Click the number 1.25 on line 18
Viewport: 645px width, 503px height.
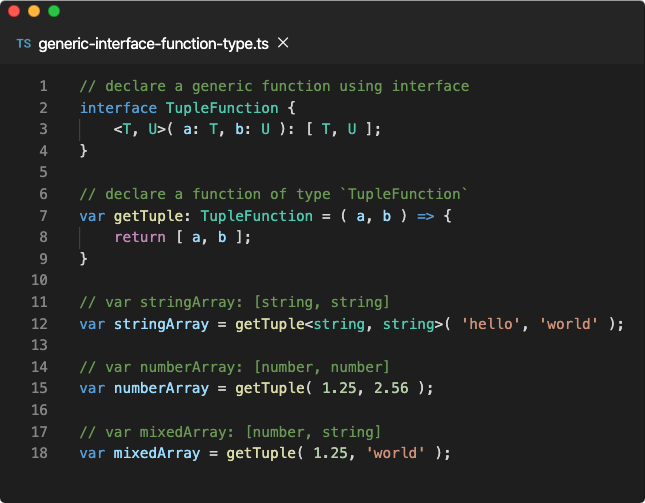[331, 453]
